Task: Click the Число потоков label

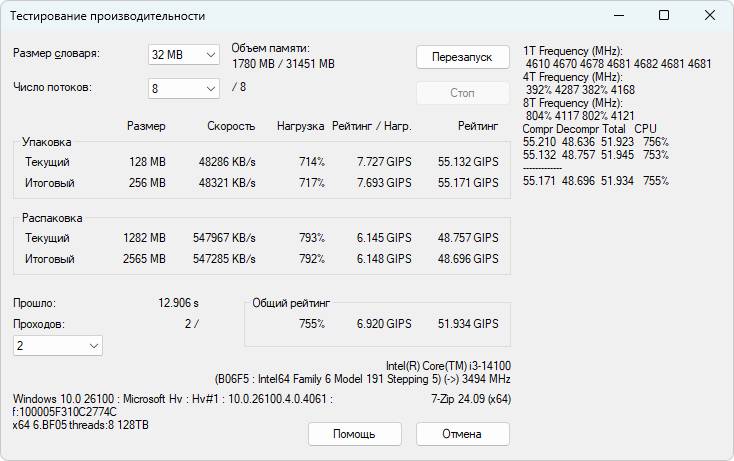Action: pyautogui.click(x=53, y=87)
